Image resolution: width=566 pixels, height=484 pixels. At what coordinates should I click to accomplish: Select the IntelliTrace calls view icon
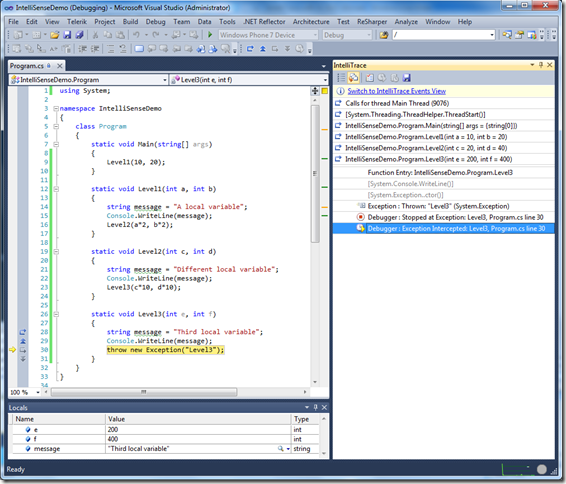tap(353, 78)
